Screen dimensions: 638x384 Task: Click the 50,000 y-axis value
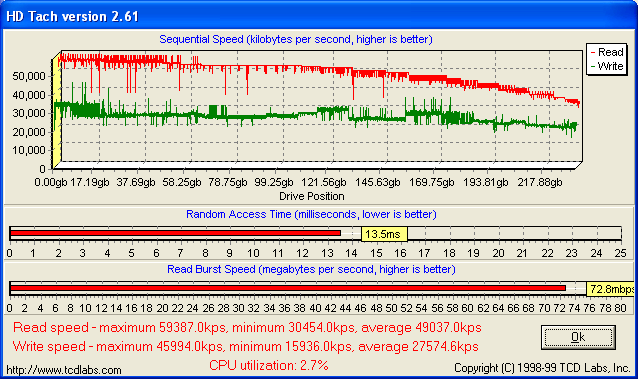pyautogui.click(x=29, y=76)
